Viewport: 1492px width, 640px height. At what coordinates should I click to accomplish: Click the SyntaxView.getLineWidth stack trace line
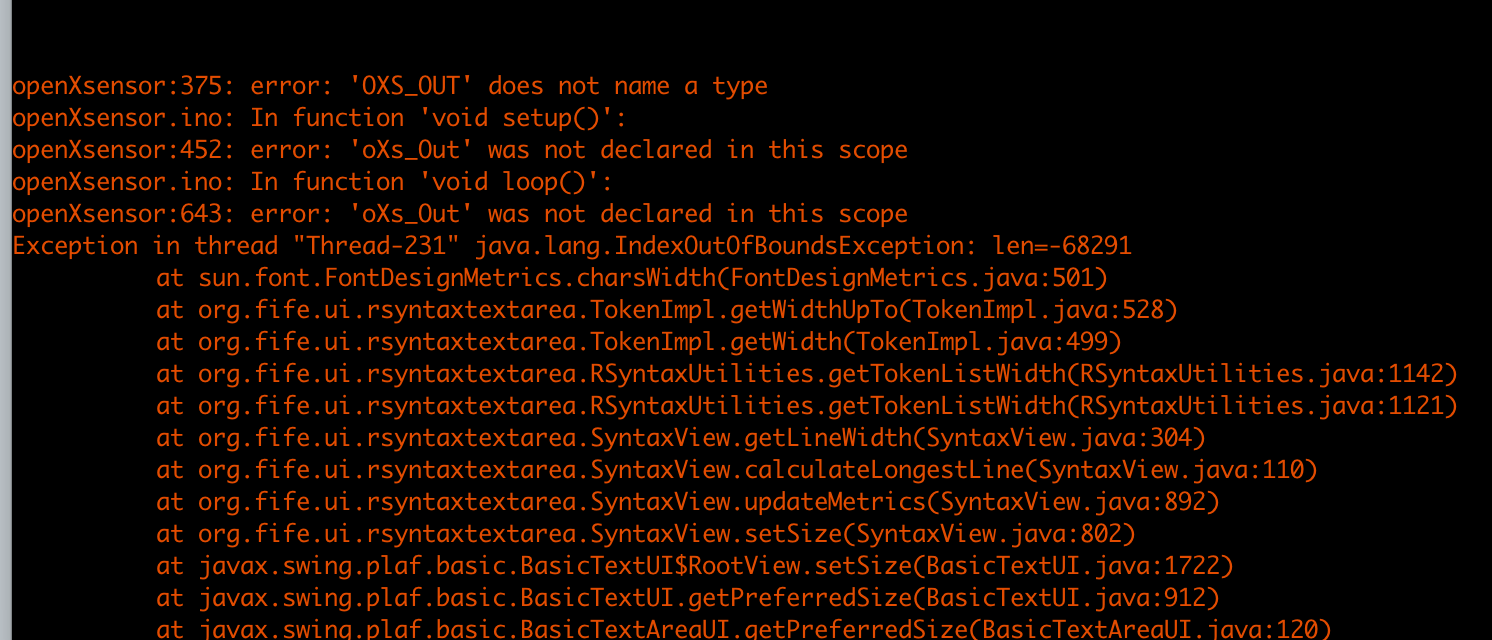[681, 438]
